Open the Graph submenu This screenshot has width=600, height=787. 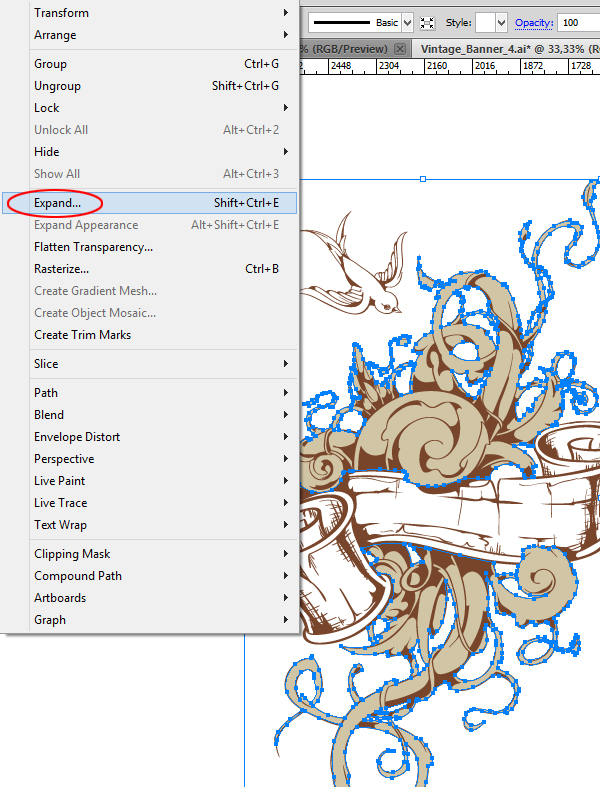(x=149, y=620)
